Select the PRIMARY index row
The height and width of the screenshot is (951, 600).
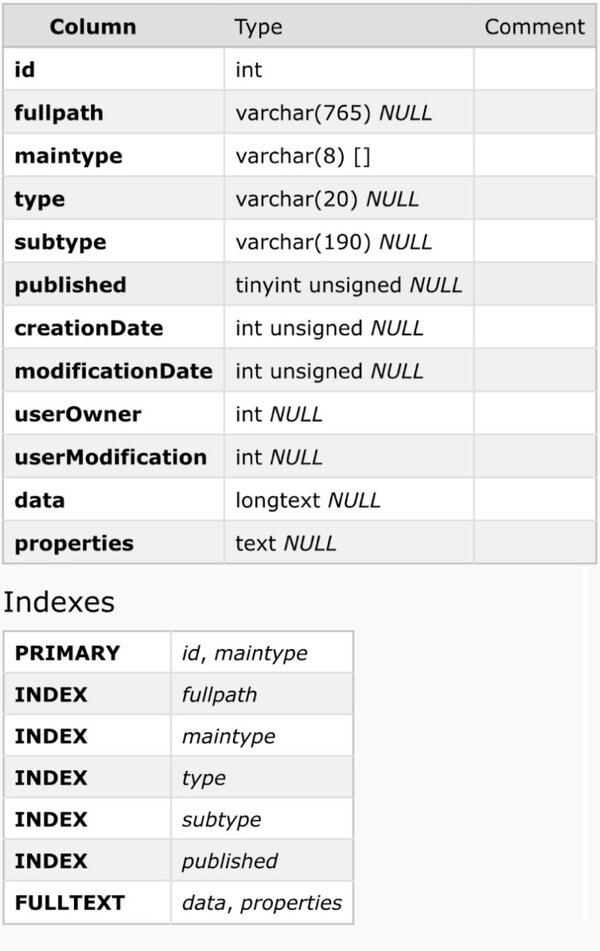click(x=178, y=653)
